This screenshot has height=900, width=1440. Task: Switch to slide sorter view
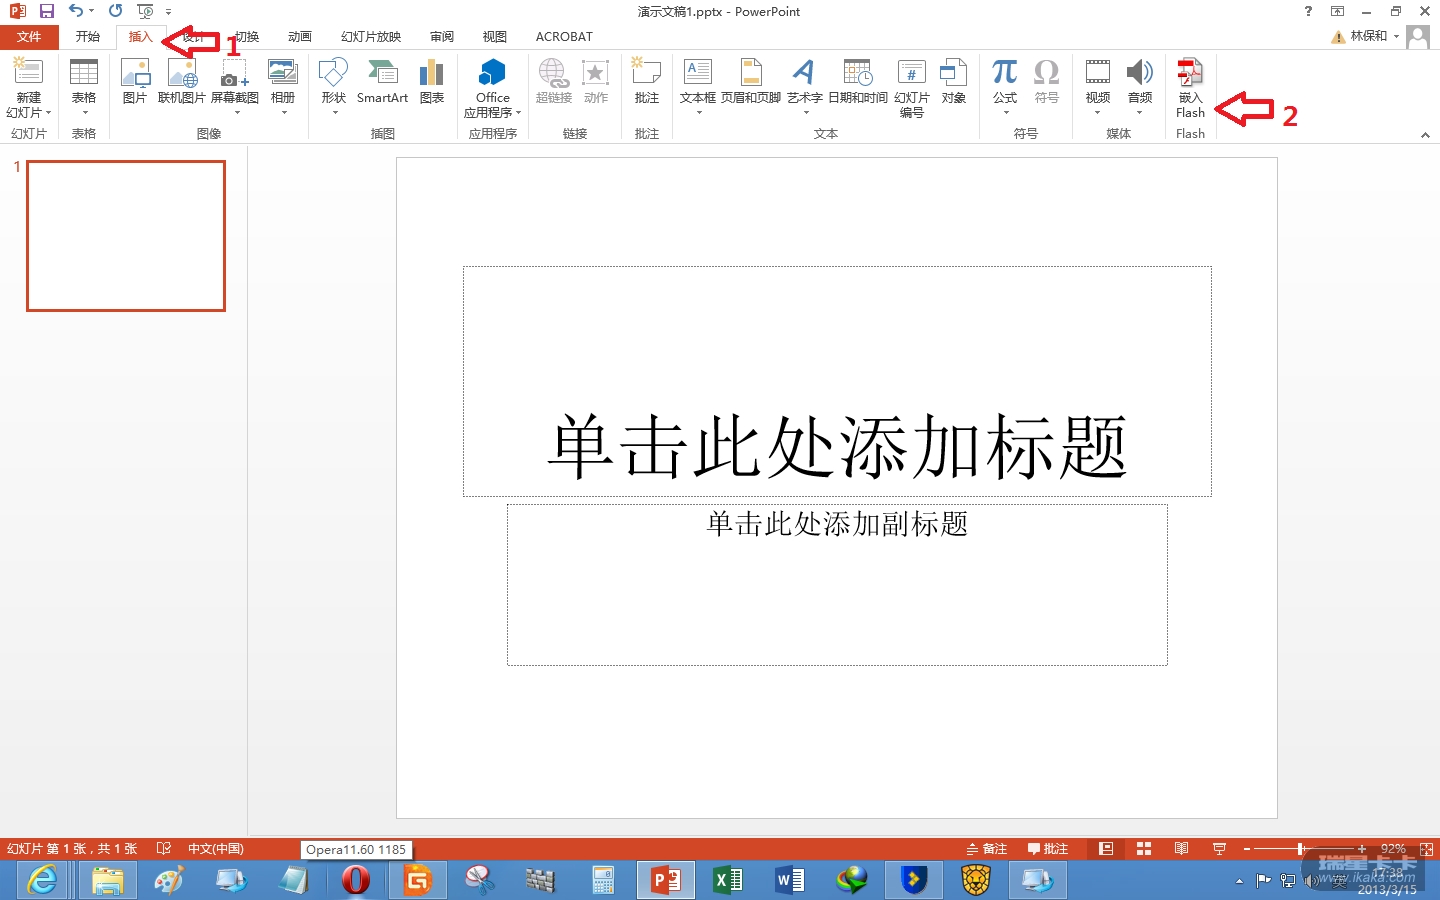click(1144, 849)
